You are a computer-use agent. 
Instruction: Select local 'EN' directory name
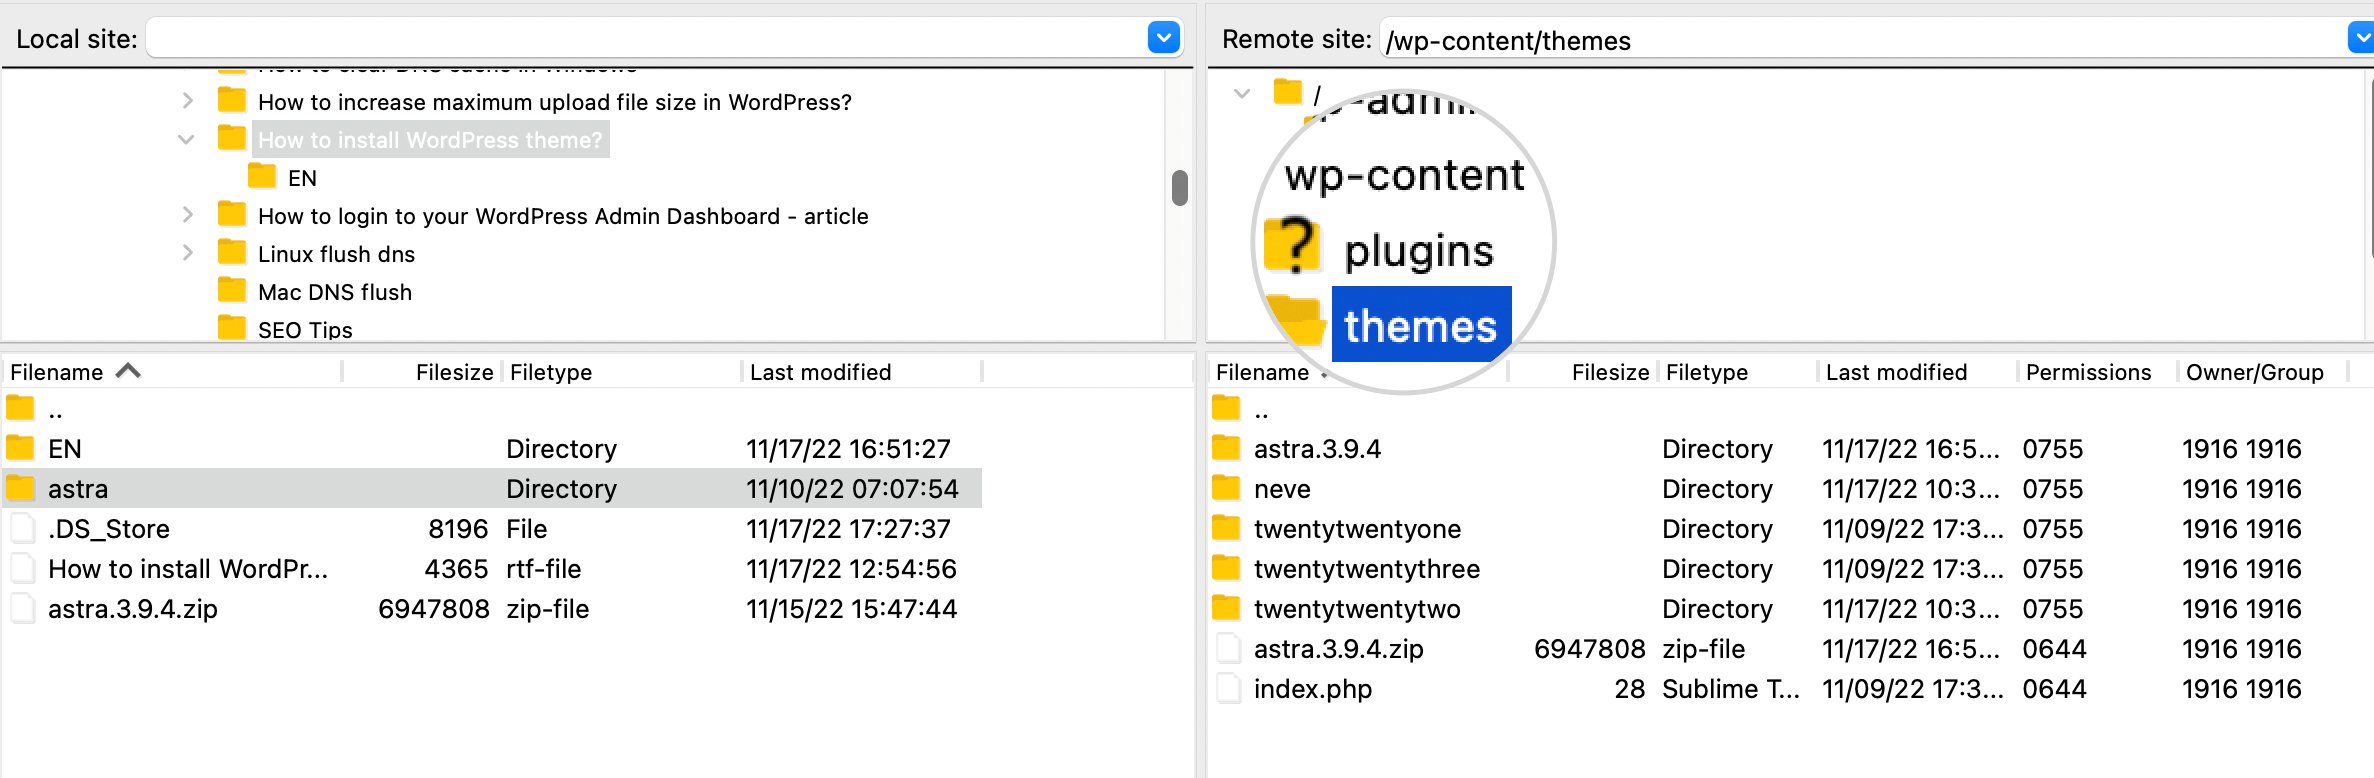[x=65, y=449]
